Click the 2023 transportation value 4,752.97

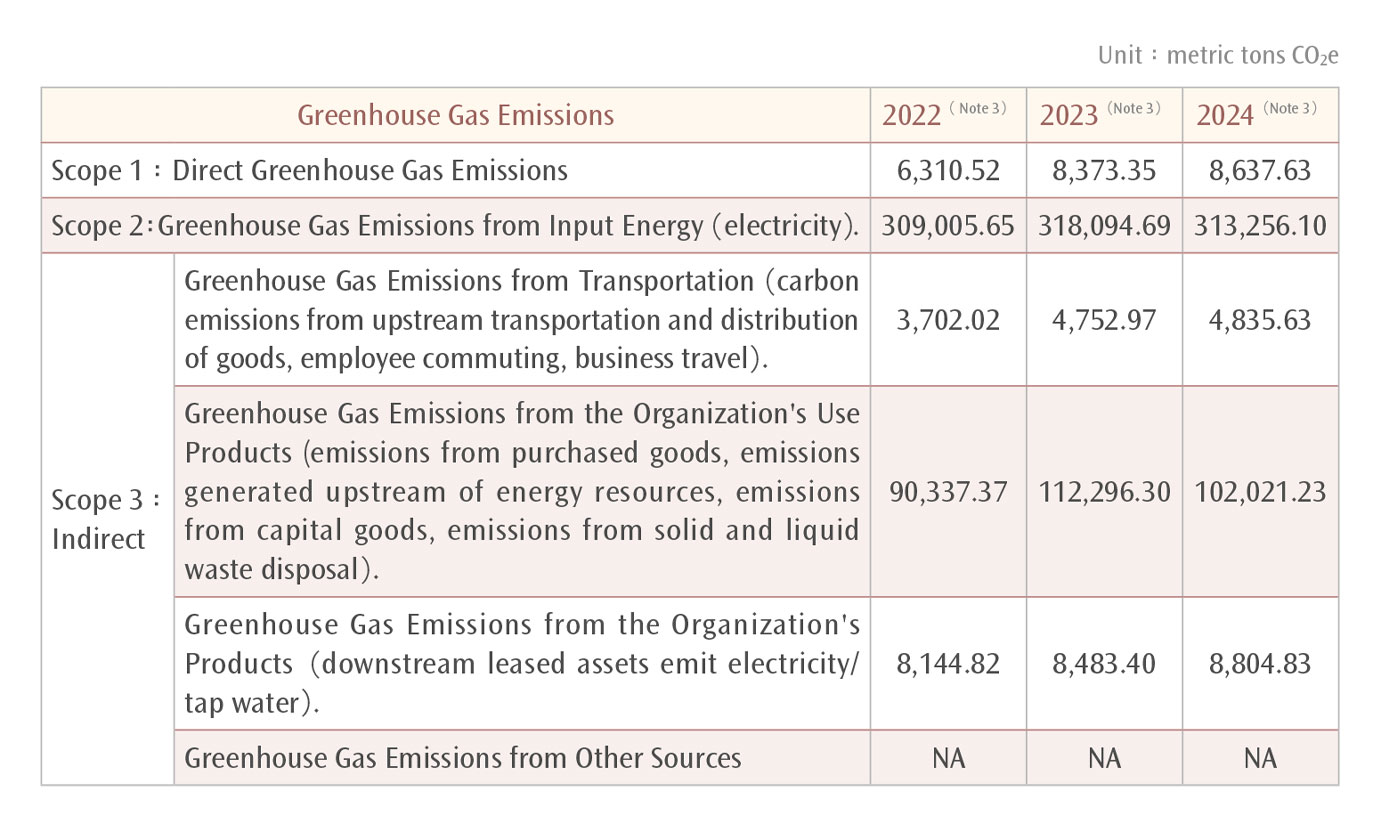(x=1104, y=320)
